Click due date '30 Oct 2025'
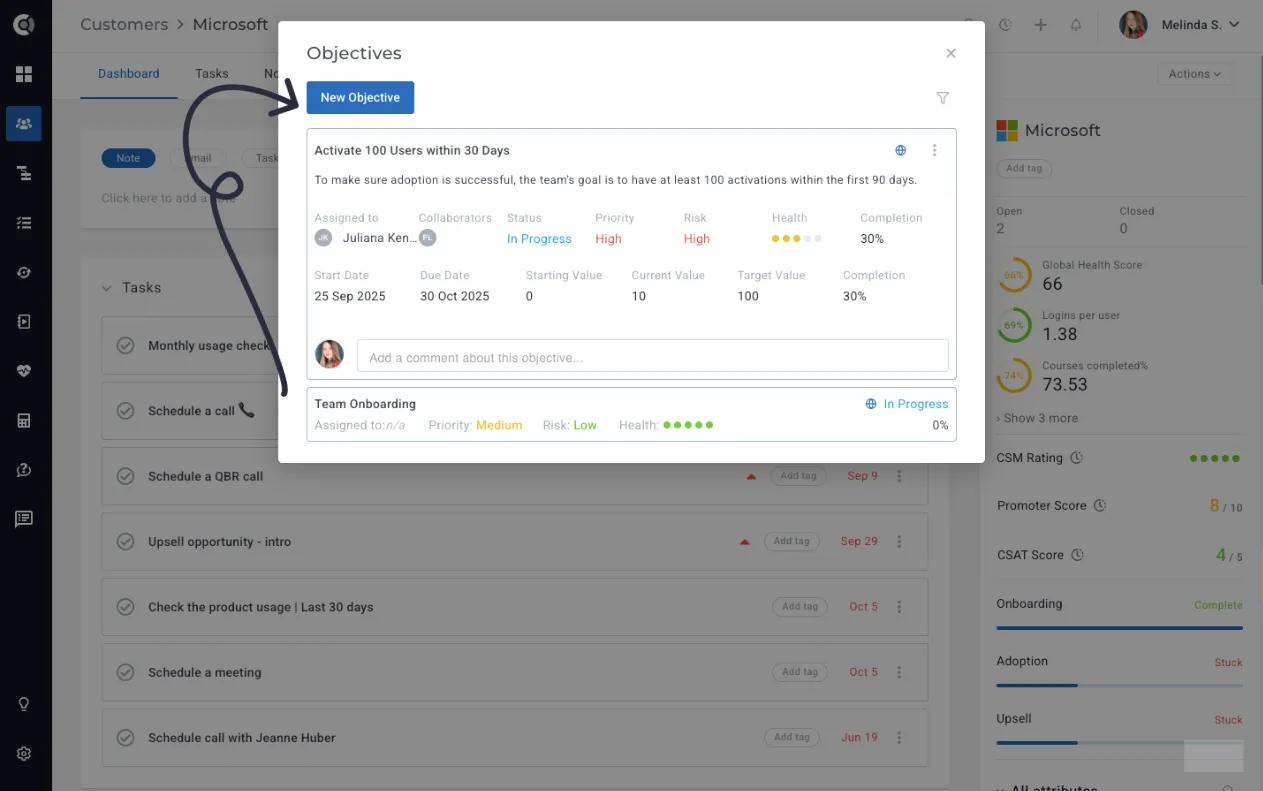The image size is (1263, 791). point(455,296)
